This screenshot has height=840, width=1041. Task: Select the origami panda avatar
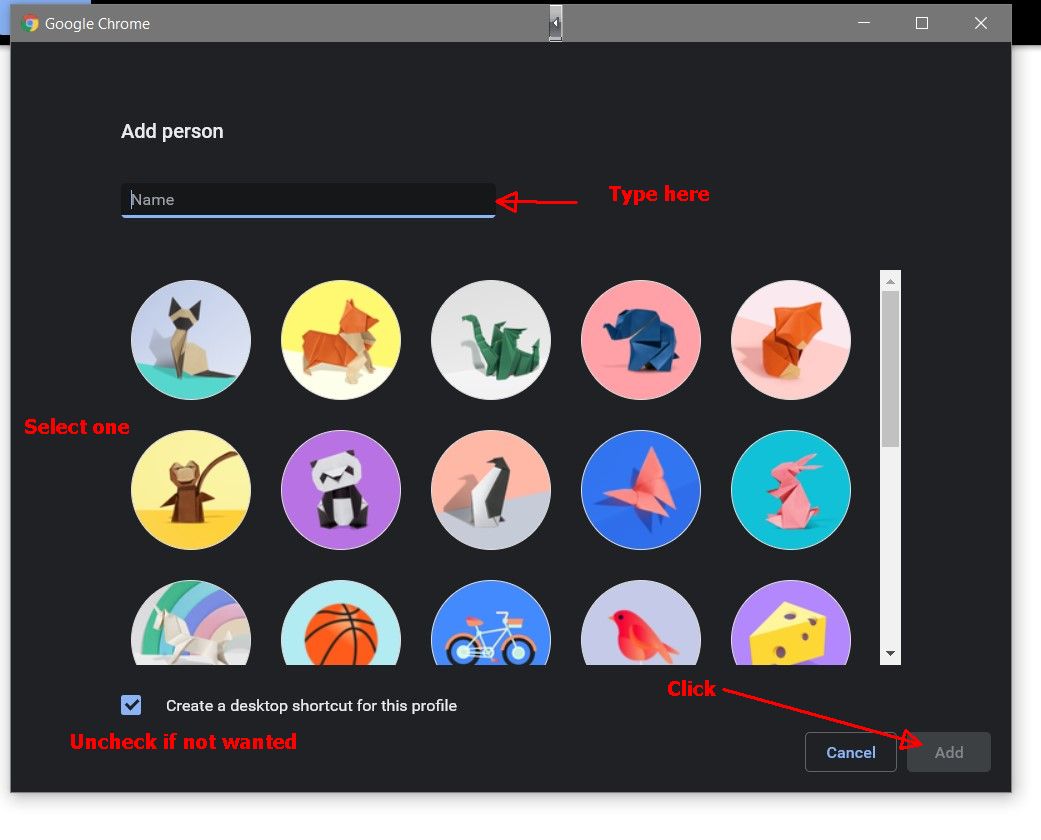point(341,490)
